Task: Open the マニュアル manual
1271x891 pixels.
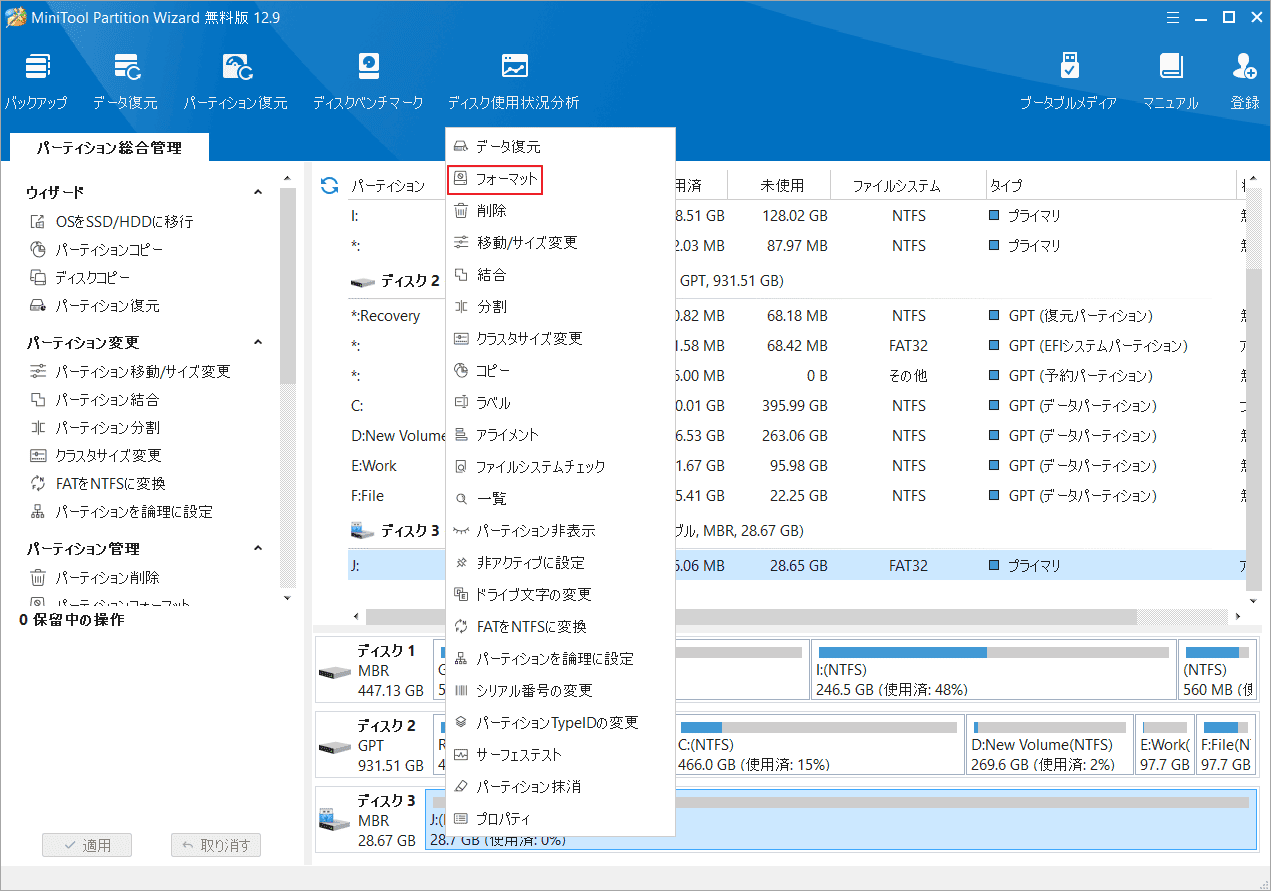Action: click(x=1170, y=82)
